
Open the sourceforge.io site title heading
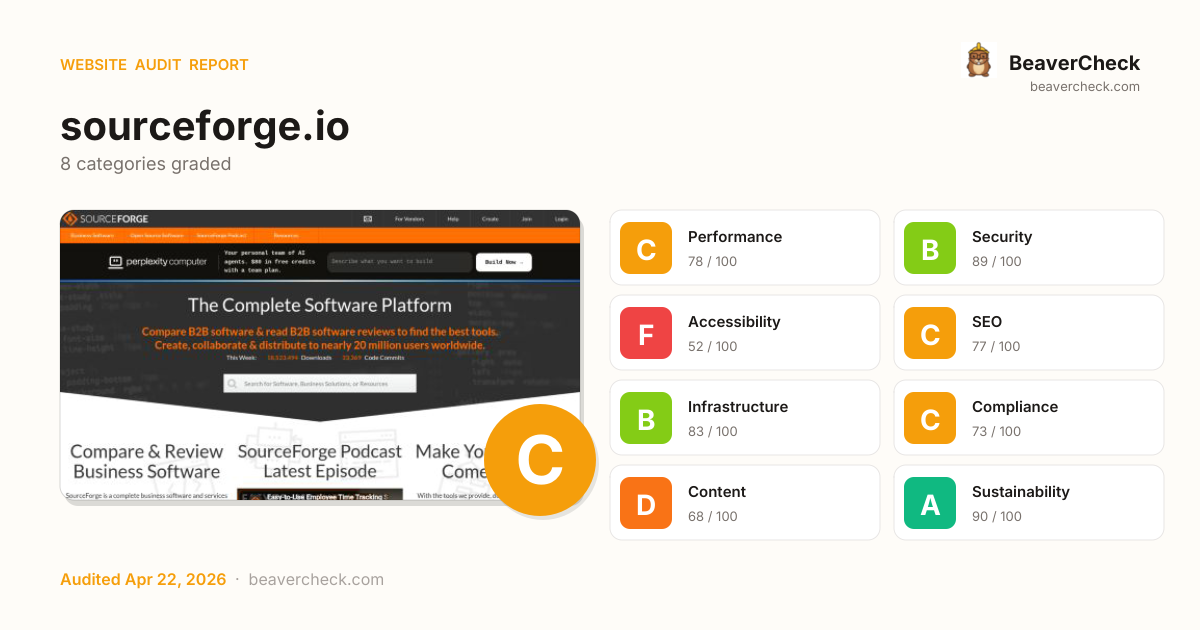tap(205, 127)
